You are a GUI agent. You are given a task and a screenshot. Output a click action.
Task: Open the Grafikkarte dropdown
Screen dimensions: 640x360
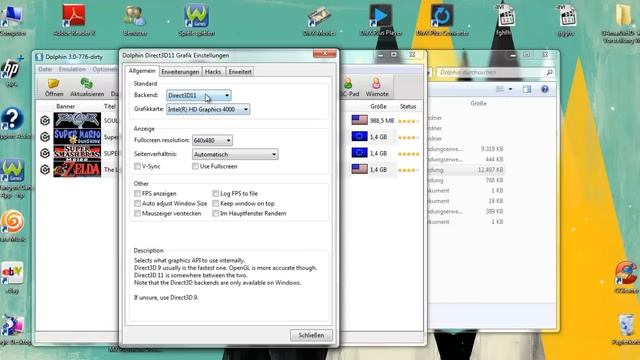pos(208,109)
